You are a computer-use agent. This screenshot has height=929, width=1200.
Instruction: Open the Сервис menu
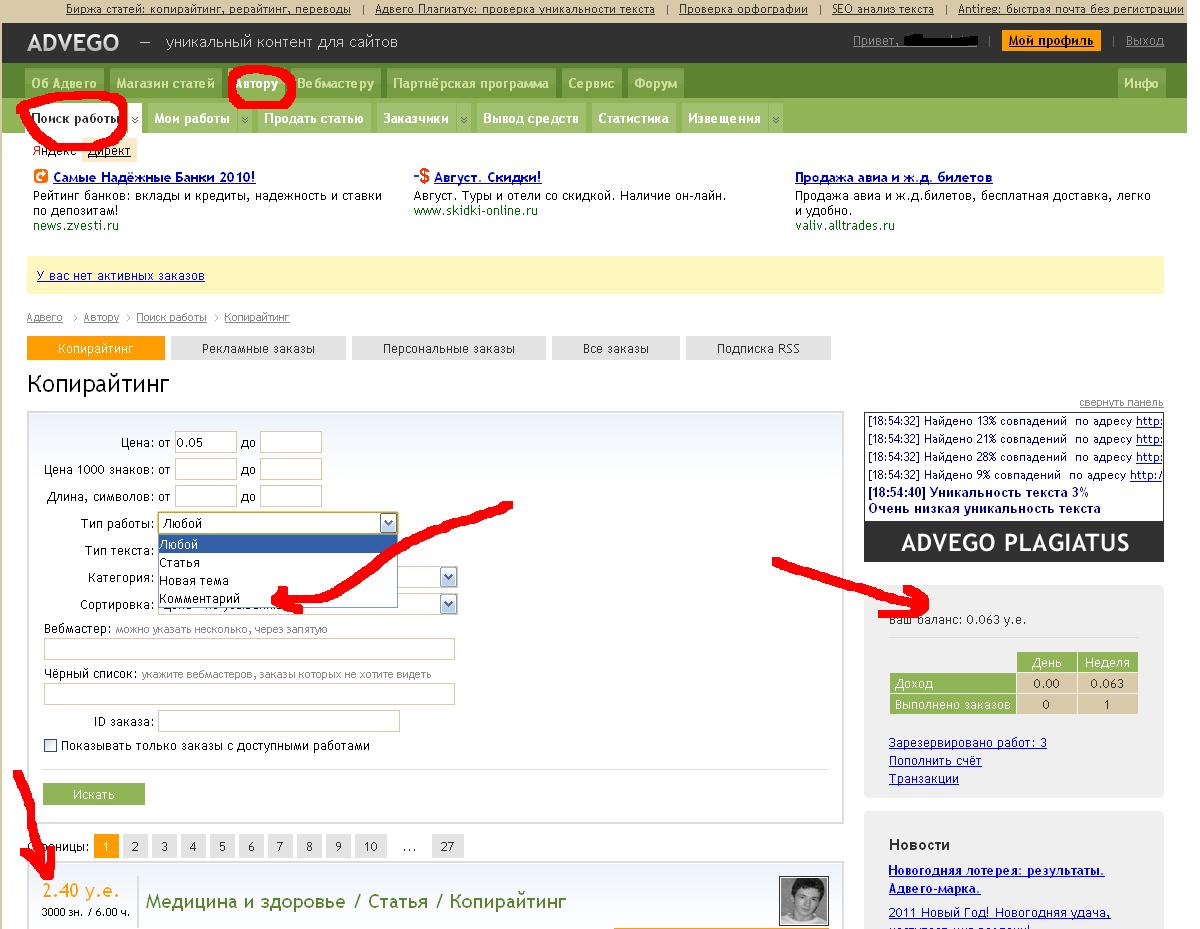pyautogui.click(x=591, y=83)
